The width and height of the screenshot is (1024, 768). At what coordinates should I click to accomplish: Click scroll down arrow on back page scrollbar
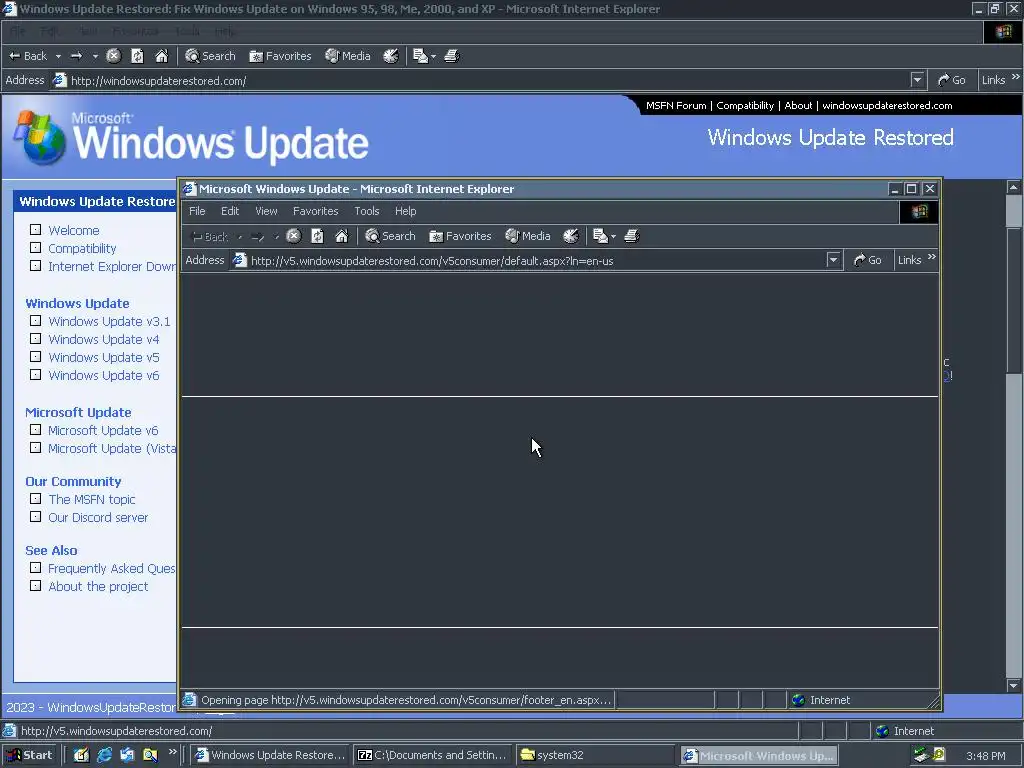[x=1014, y=686]
